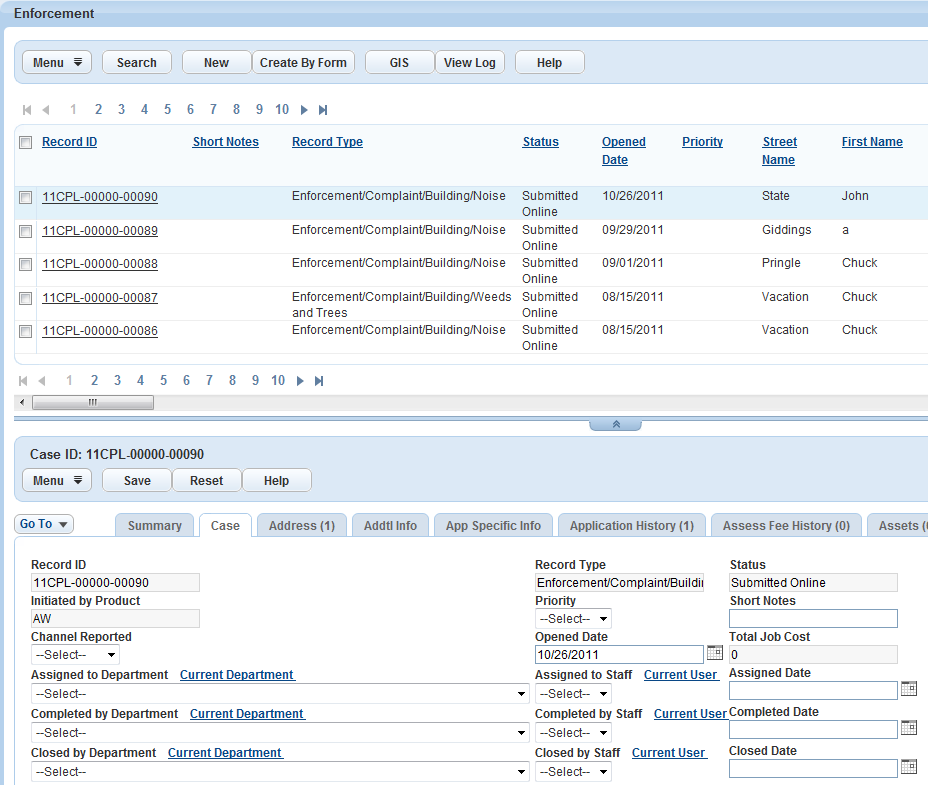Open record 11CPL-00000-00088 link
This screenshot has width=928, height=785.
(99, 264)
